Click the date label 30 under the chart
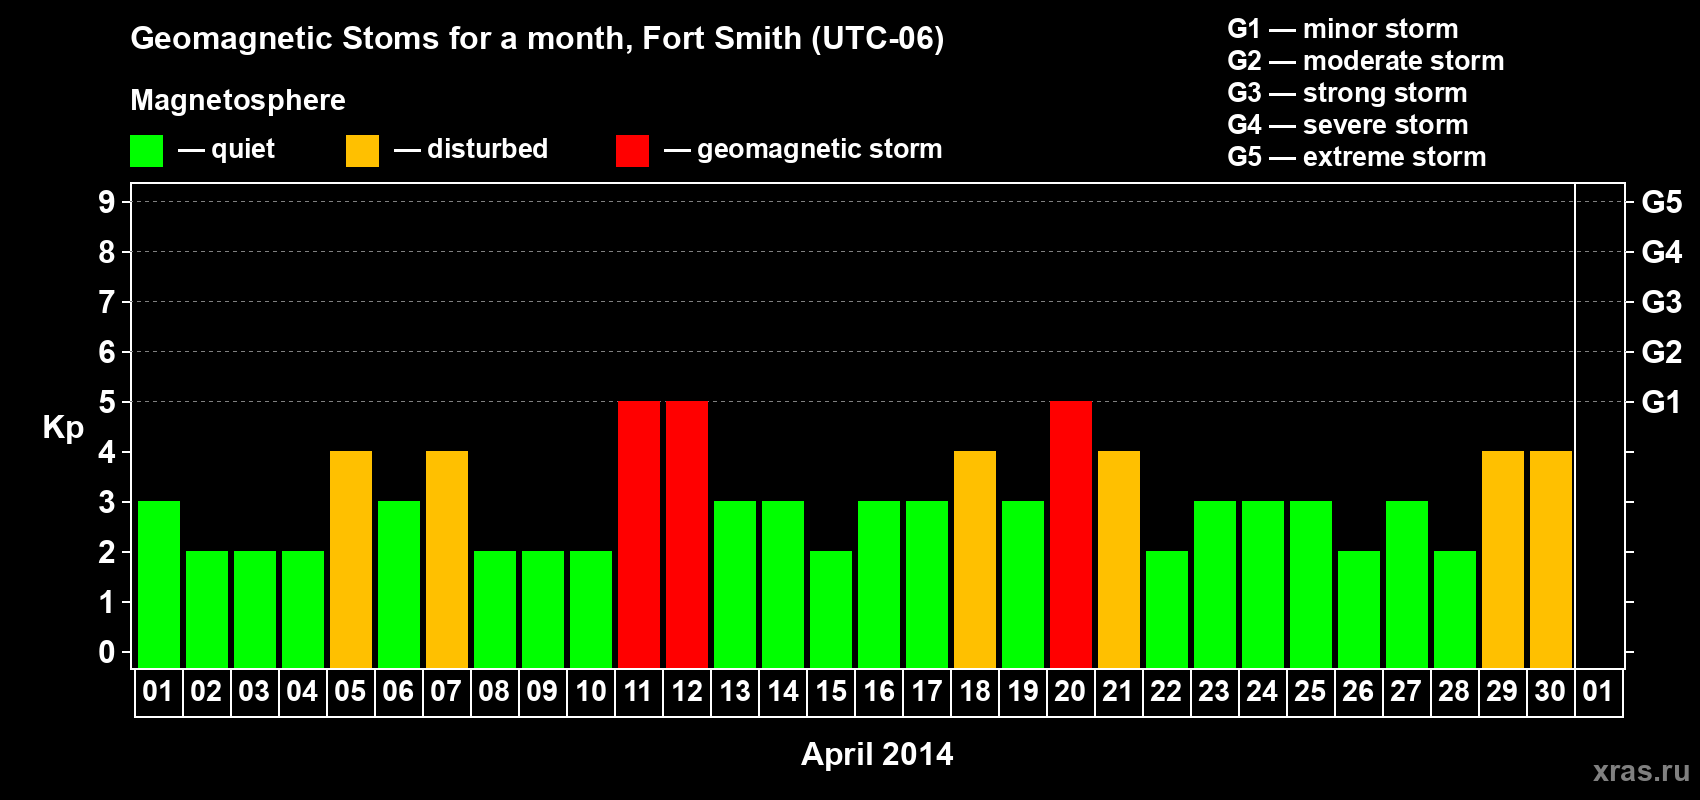Screen dimensions: 1700x800 1550,691
